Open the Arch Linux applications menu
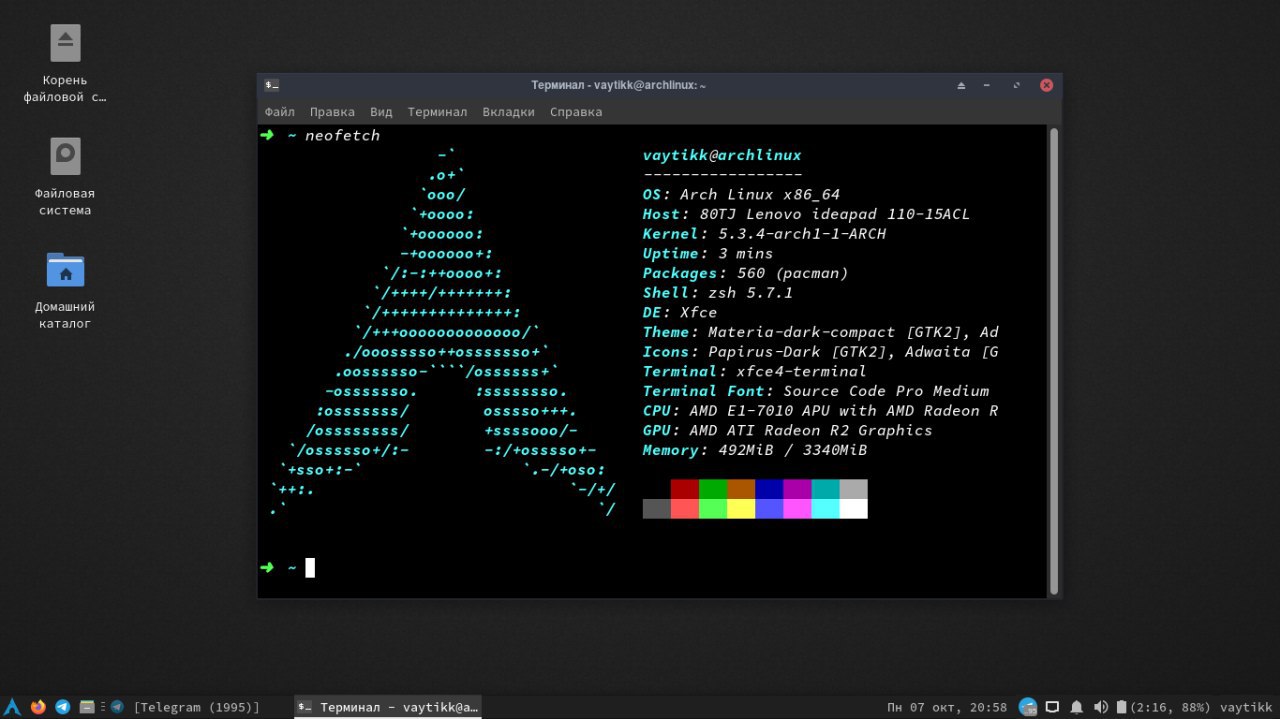The height and width of the screenshot is (719, 1280). [12, 707]
